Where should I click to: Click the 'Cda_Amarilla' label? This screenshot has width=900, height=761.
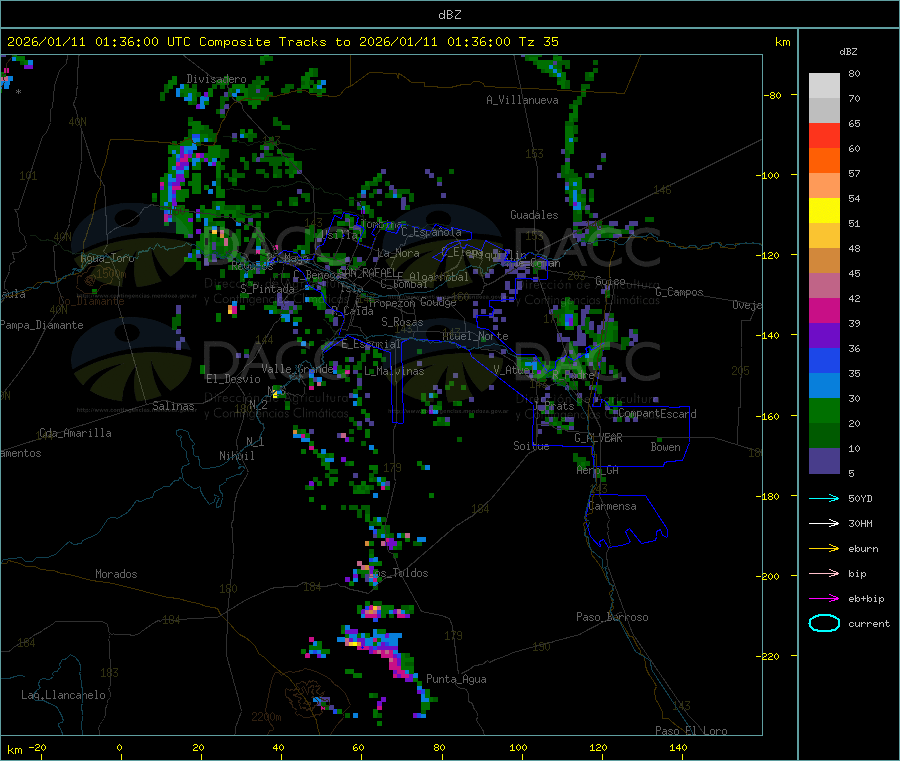pyautogui.click(x=75, y=433)
